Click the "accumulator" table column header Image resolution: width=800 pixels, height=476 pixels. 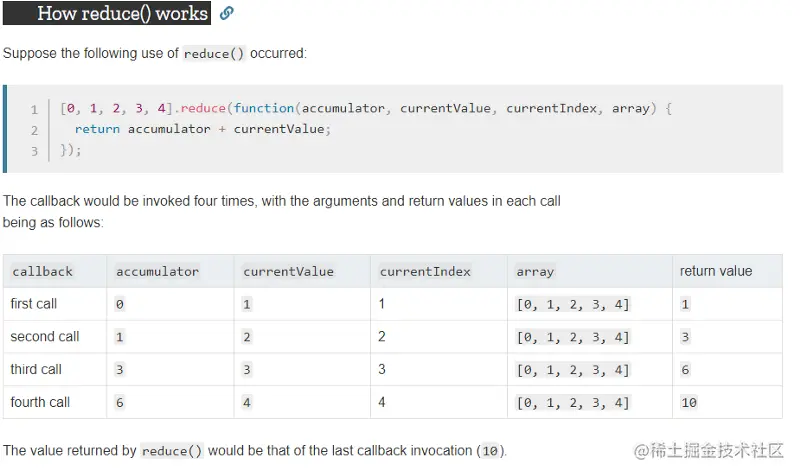click(x=157, y=271)
